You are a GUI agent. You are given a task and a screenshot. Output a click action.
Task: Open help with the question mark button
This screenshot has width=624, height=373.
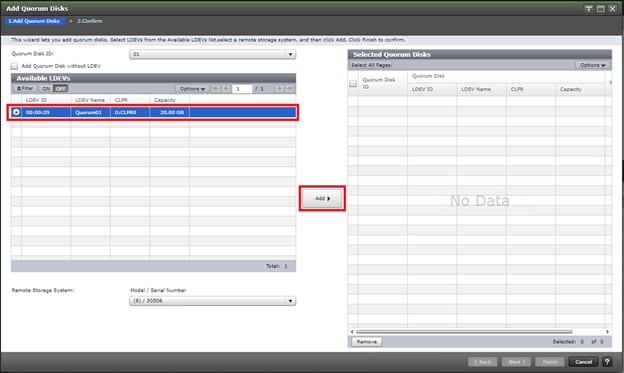tap(607, 362)
